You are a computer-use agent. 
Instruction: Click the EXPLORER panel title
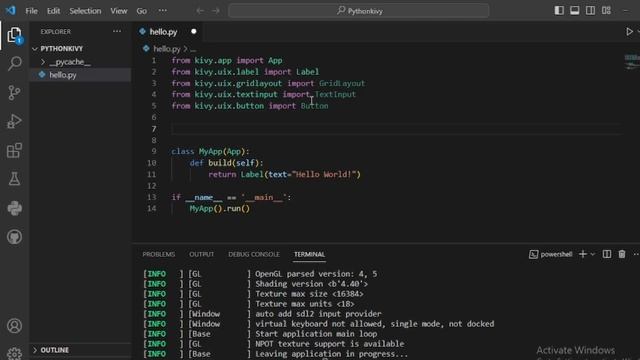(x=56, y=31)
